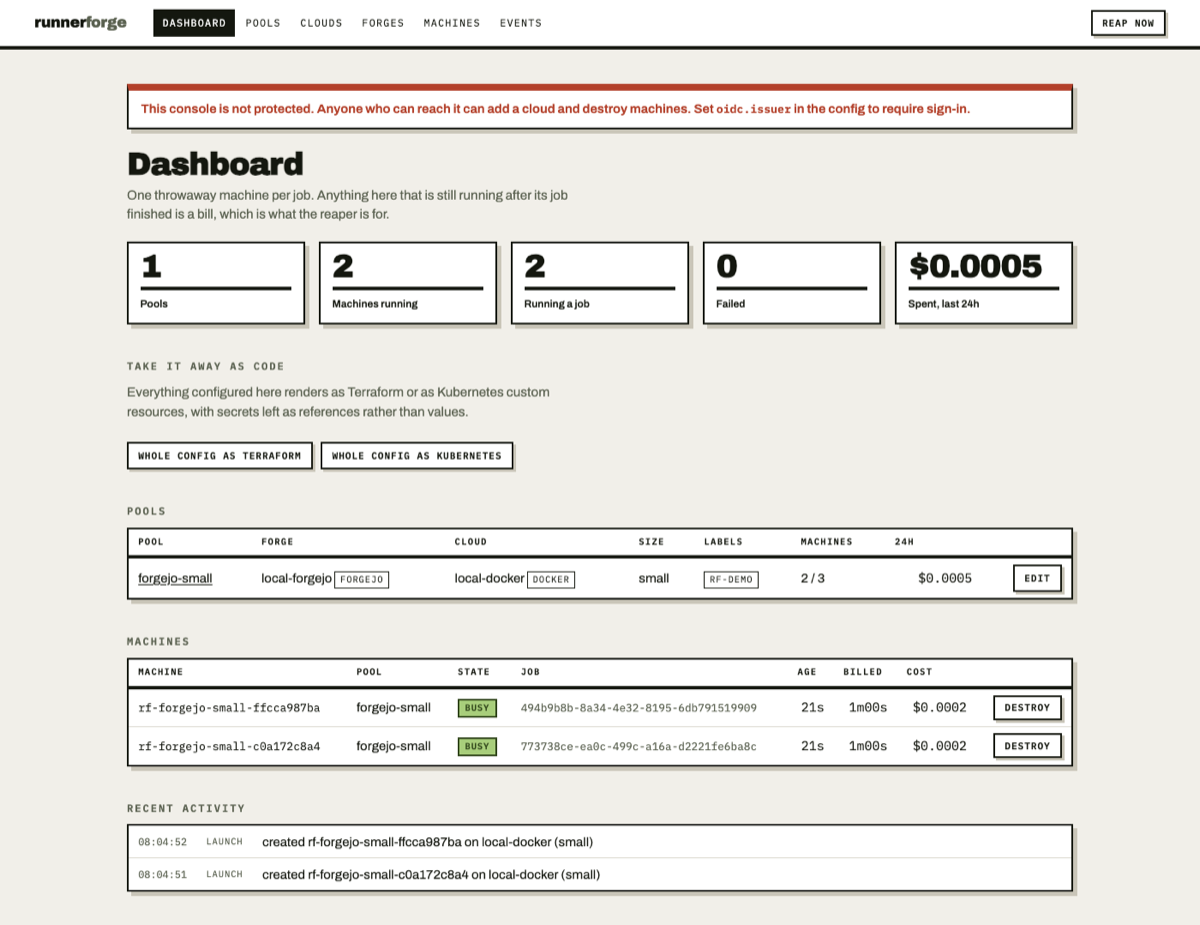The width and height of the screenshot is (1200, 925).
Task: Click the console not protected warning banner
Action: pyautogui.click(x=600, y=107)
